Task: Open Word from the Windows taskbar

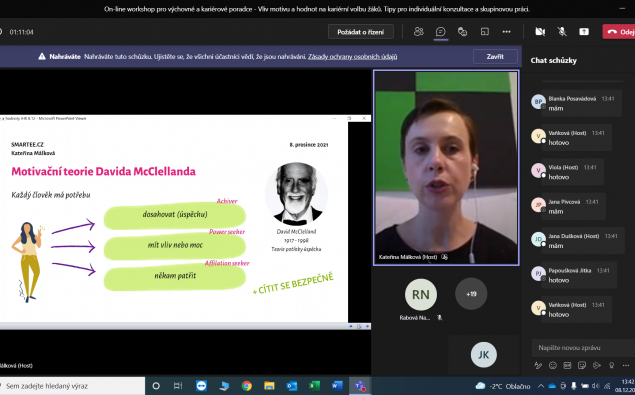Action: coord(337,386)
